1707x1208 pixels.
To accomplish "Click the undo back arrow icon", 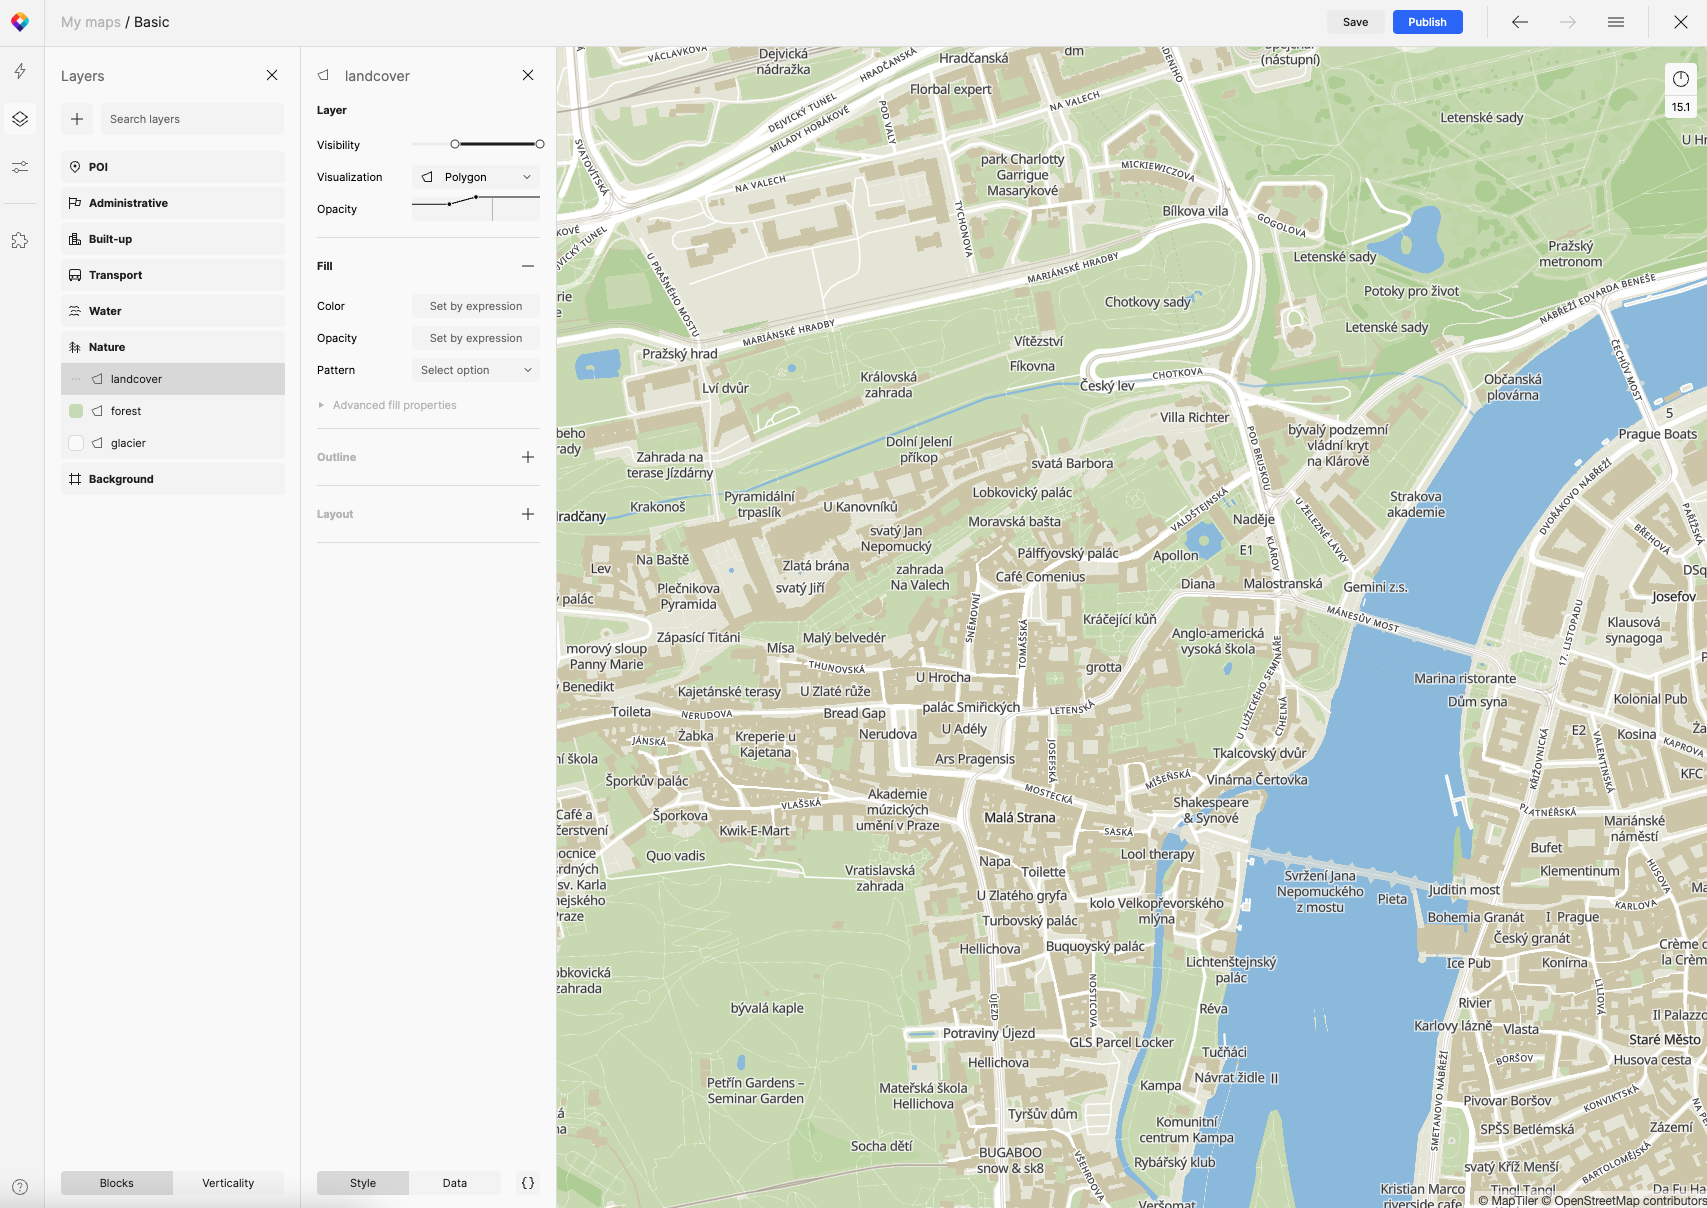I will [x=1520, y=22].
